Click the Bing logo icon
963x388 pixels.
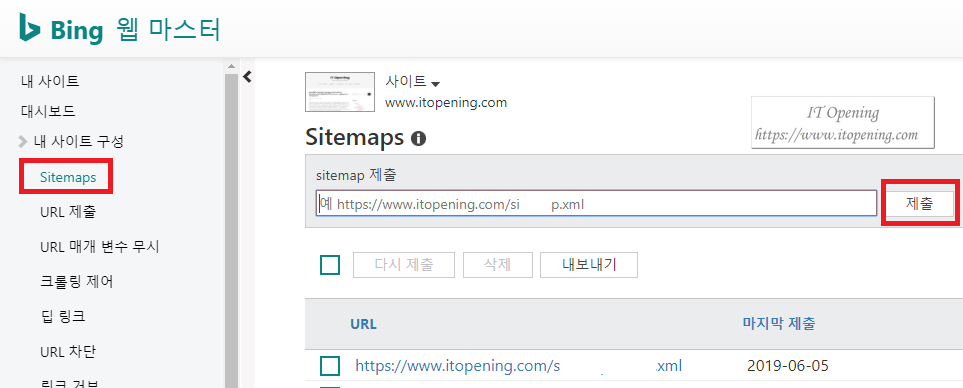coord(29,28)
